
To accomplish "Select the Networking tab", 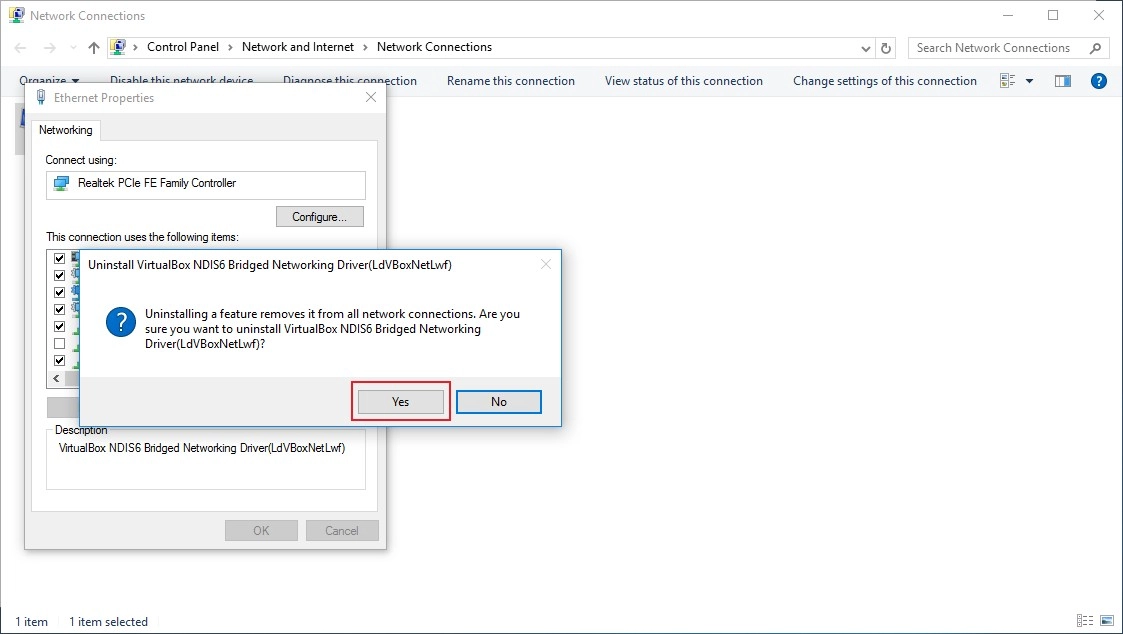I will (x=66, y=130).
